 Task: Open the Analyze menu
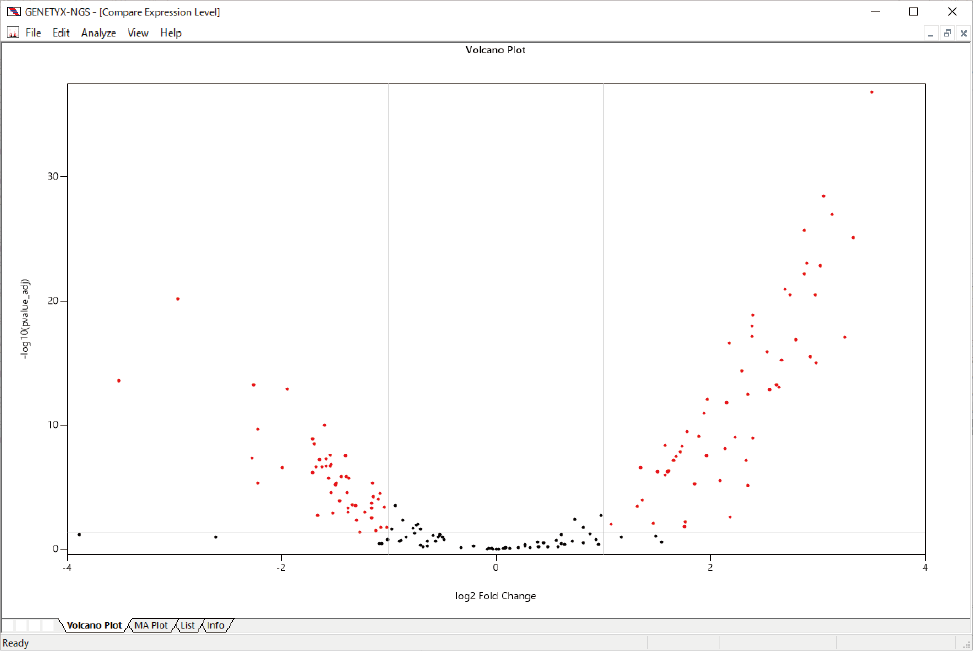(x=98, y=33)
